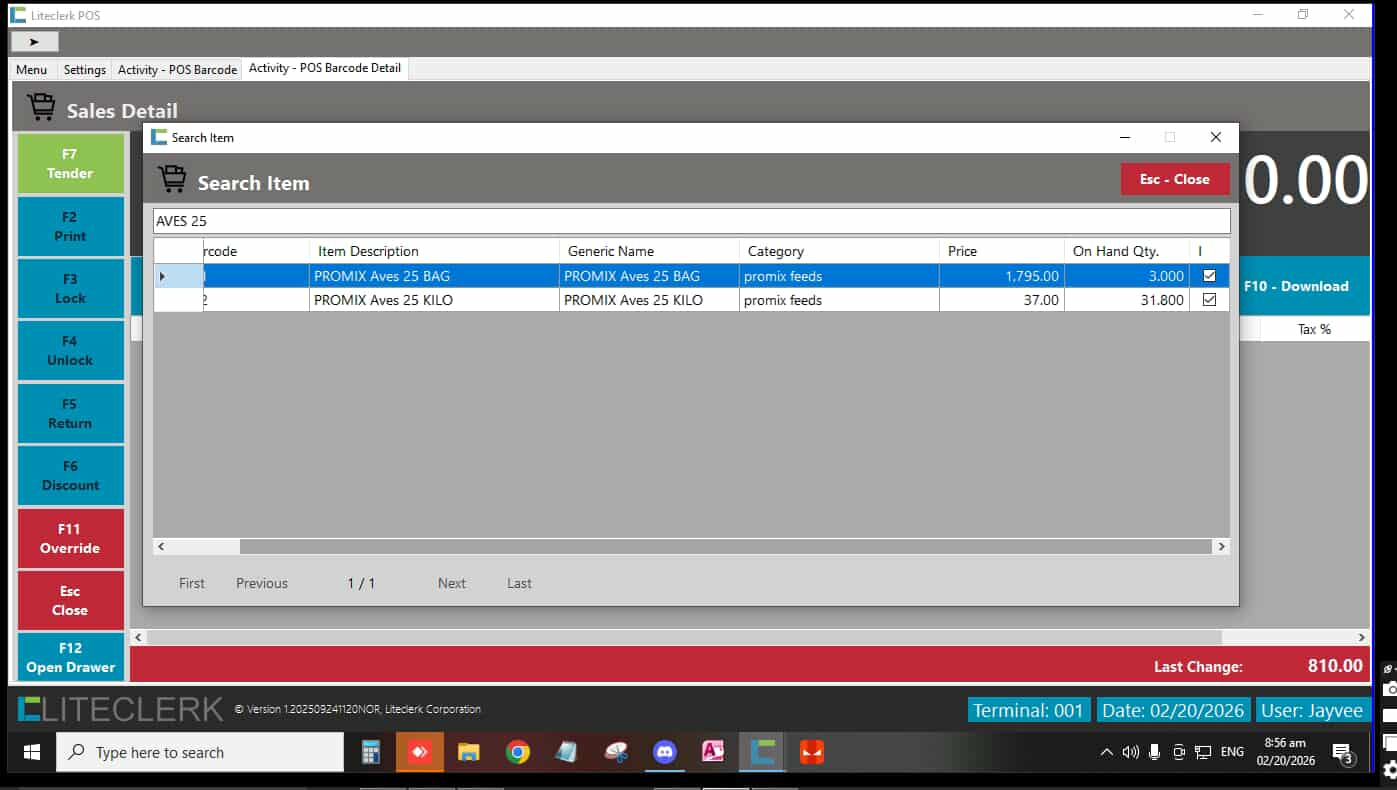The width and height of the screenshot is (1397, 790).
Task: Click the search box containing AVES 25
Action: (x=690, y=221)
